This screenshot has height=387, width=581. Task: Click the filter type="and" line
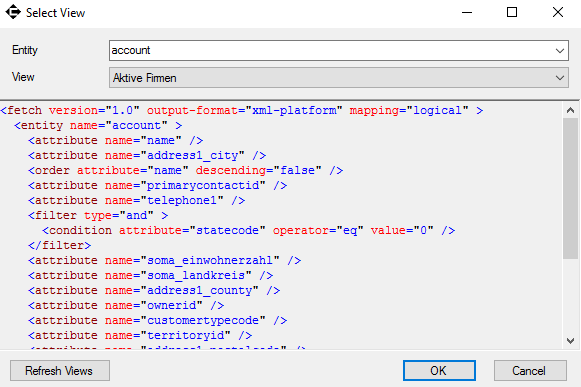[98, 216]
